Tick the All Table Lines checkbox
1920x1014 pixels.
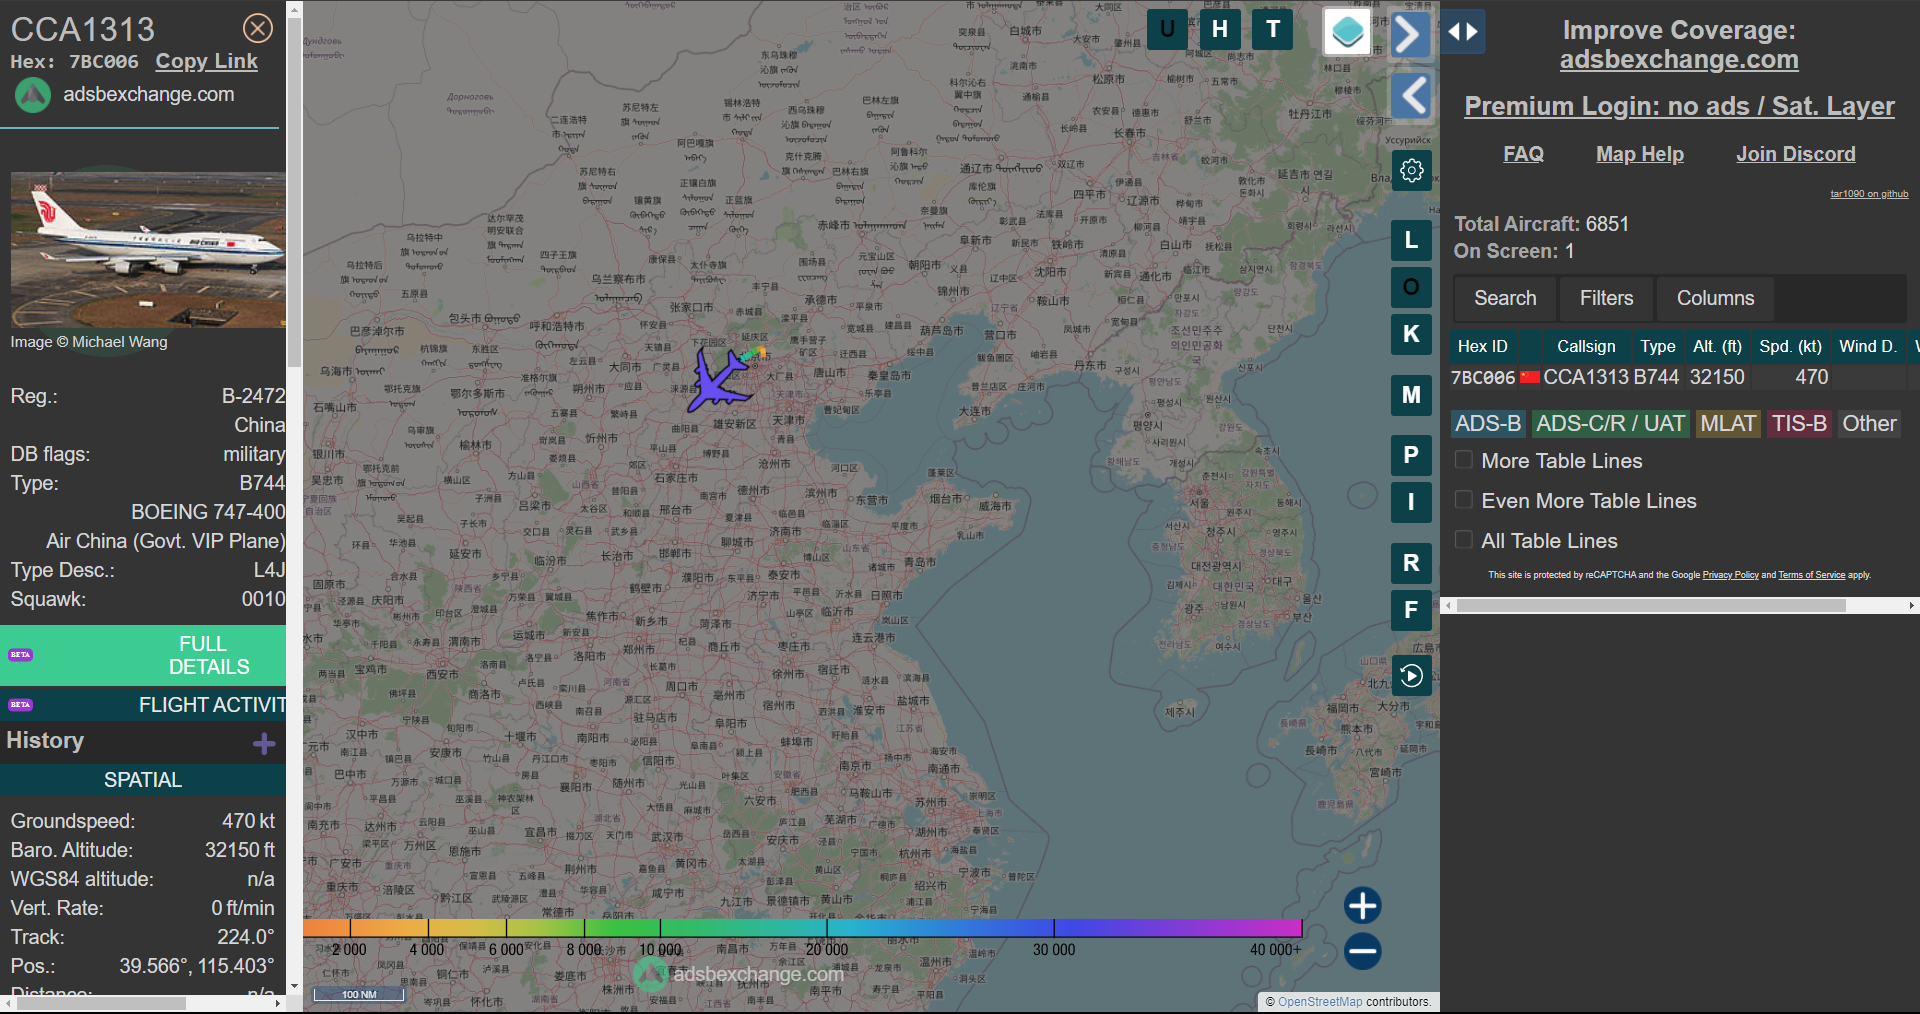[x=1464, y=540]
